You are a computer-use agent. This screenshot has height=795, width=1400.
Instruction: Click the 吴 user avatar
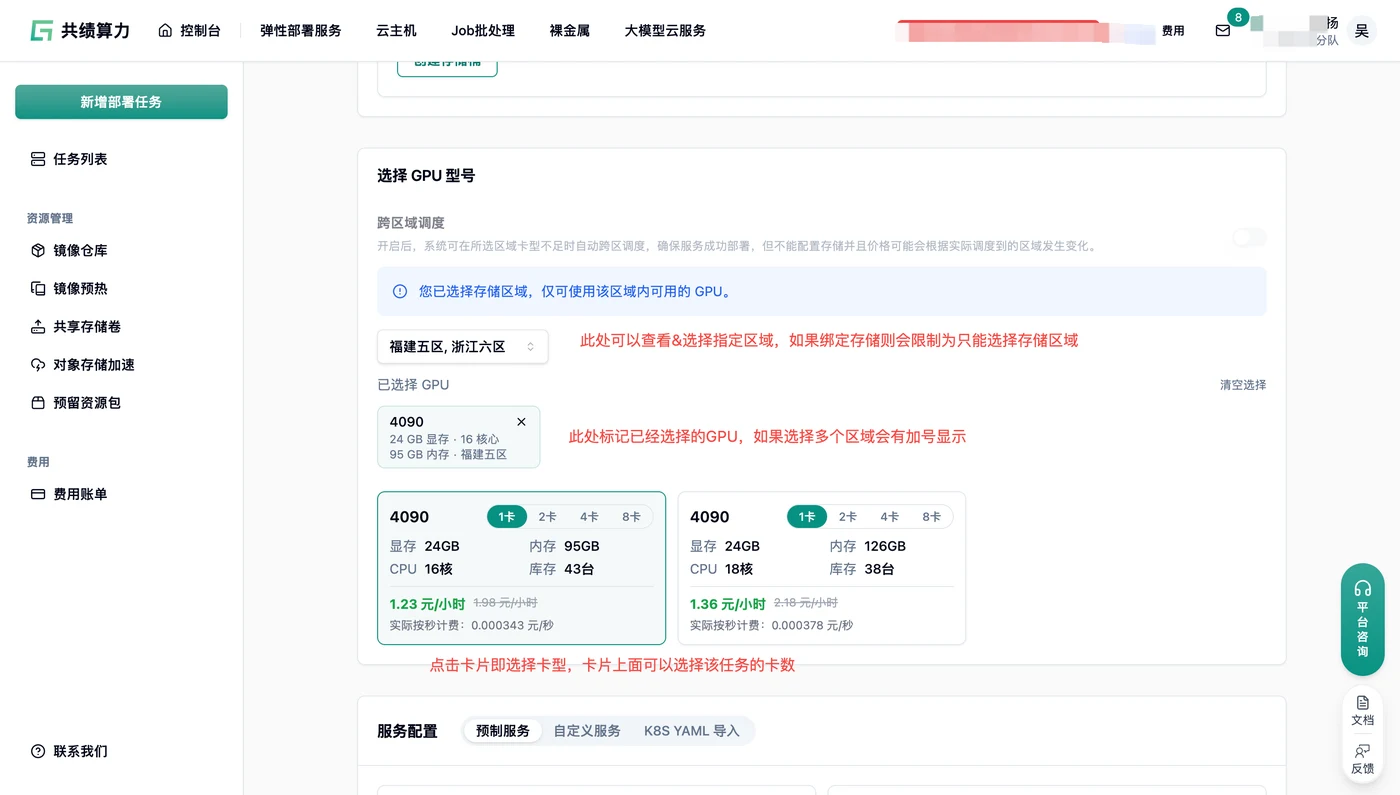click(x=1361, y=31)
